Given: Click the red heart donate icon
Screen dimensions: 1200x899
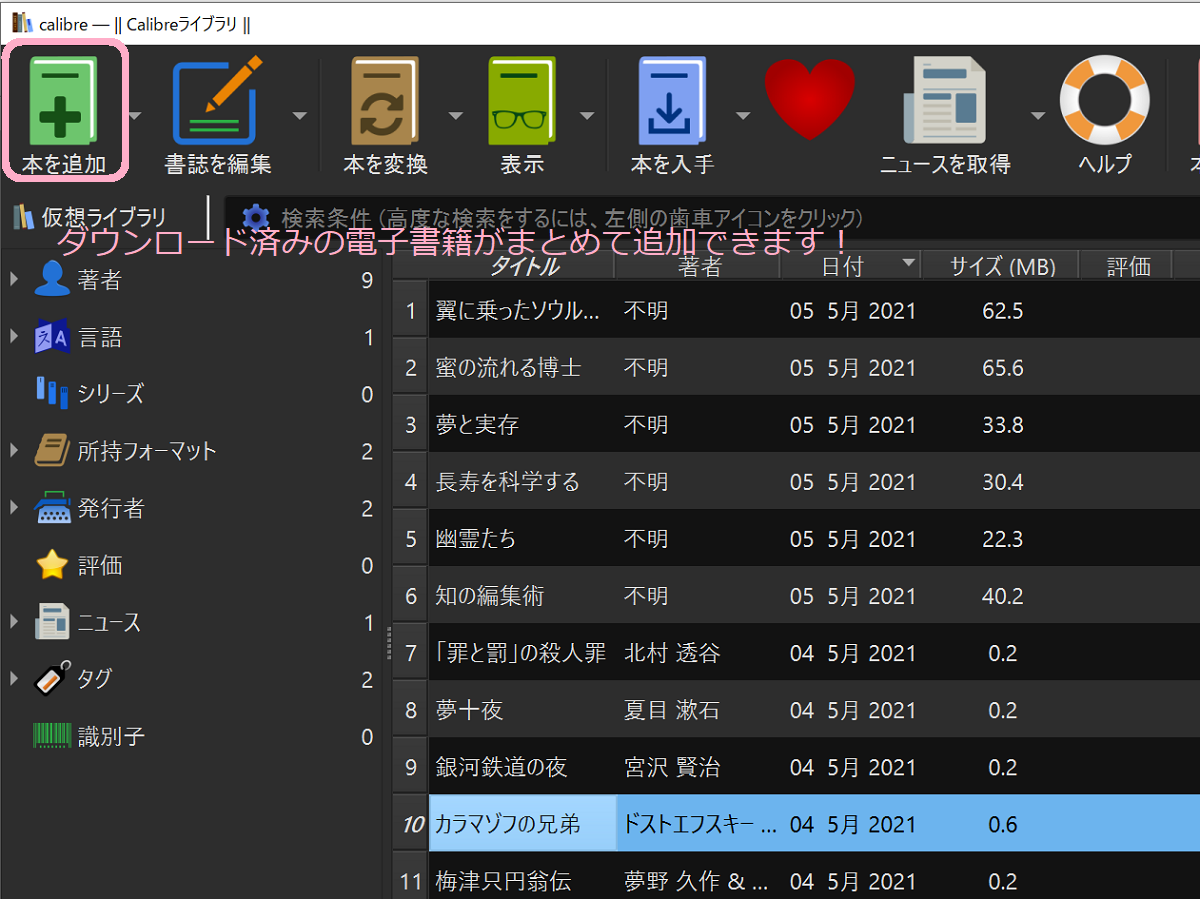Looking at the screenshot, I should click(811, 99).
